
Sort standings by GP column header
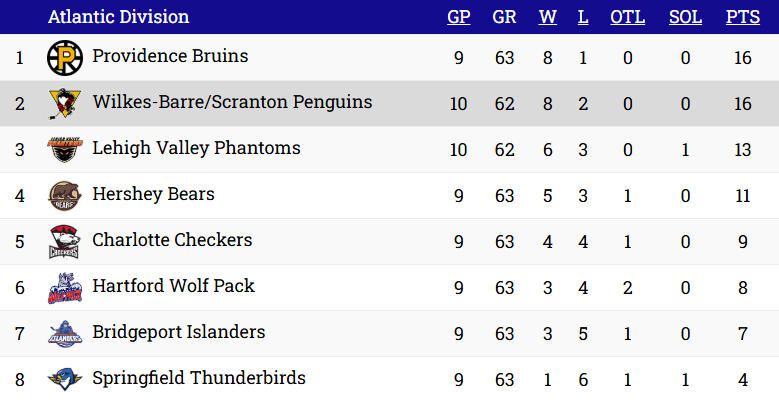point(459,17)
